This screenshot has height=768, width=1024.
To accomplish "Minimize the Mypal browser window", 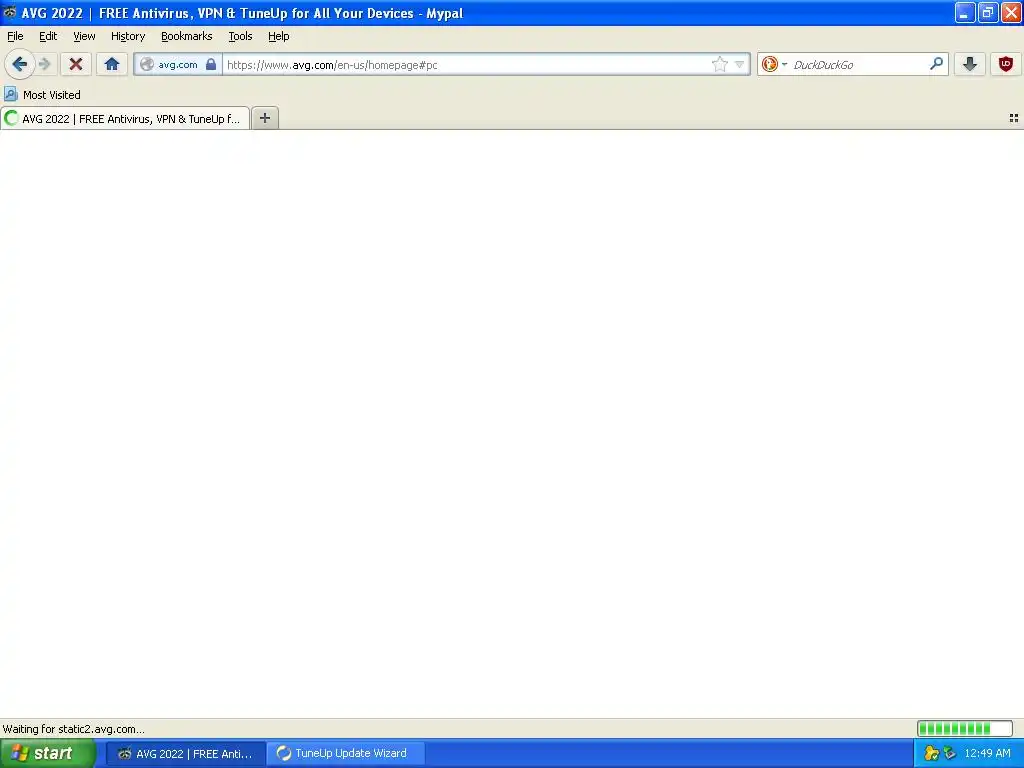I will point(965,12).
